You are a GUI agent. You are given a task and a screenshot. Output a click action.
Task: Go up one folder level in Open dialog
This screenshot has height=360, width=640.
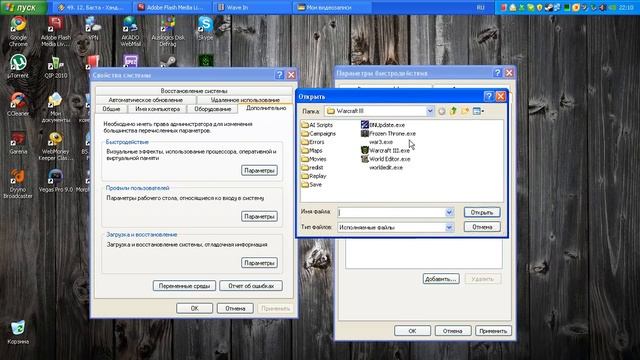point(453,111)
